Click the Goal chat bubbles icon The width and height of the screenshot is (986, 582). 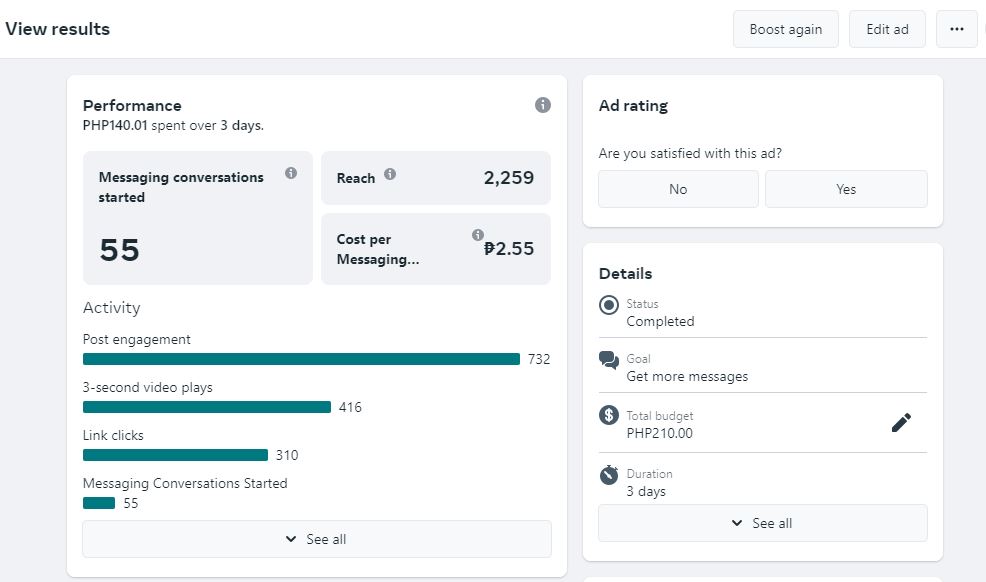click(609, 360)
